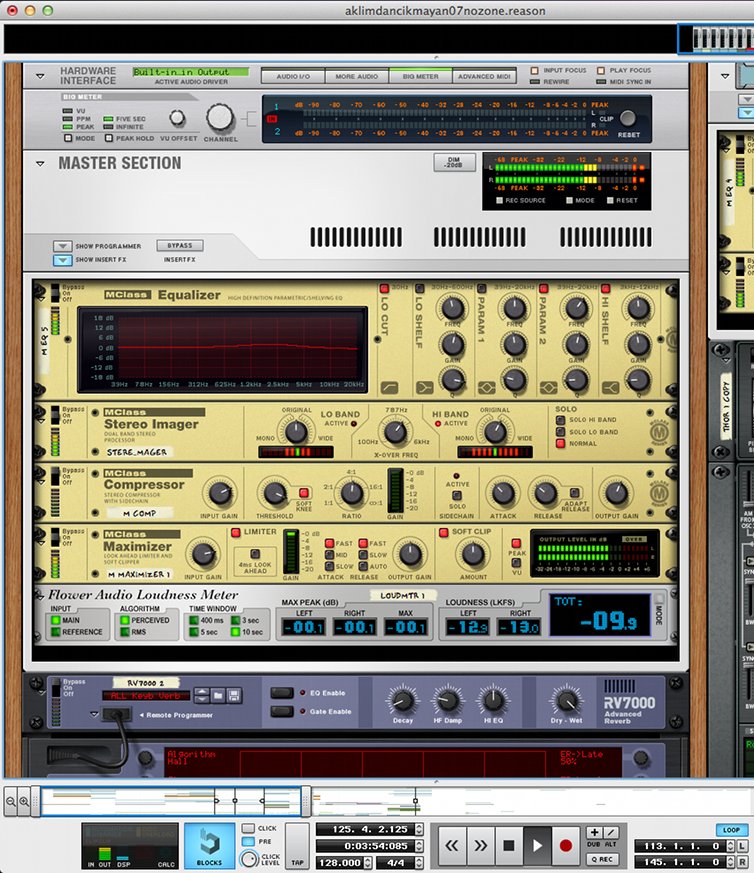Select Maximizer release AUTO button

(363, 566)
